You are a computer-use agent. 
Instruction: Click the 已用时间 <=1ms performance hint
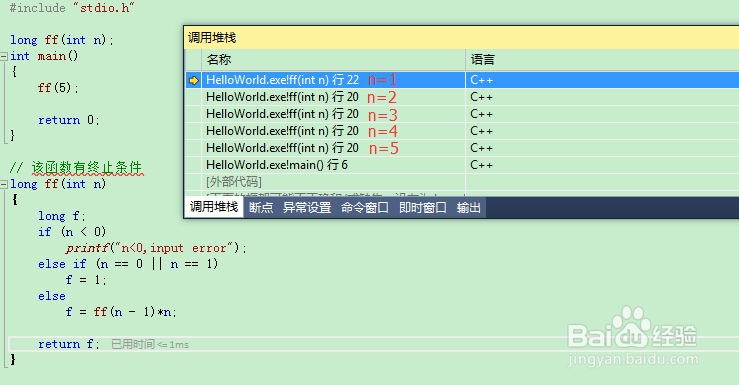150,344
